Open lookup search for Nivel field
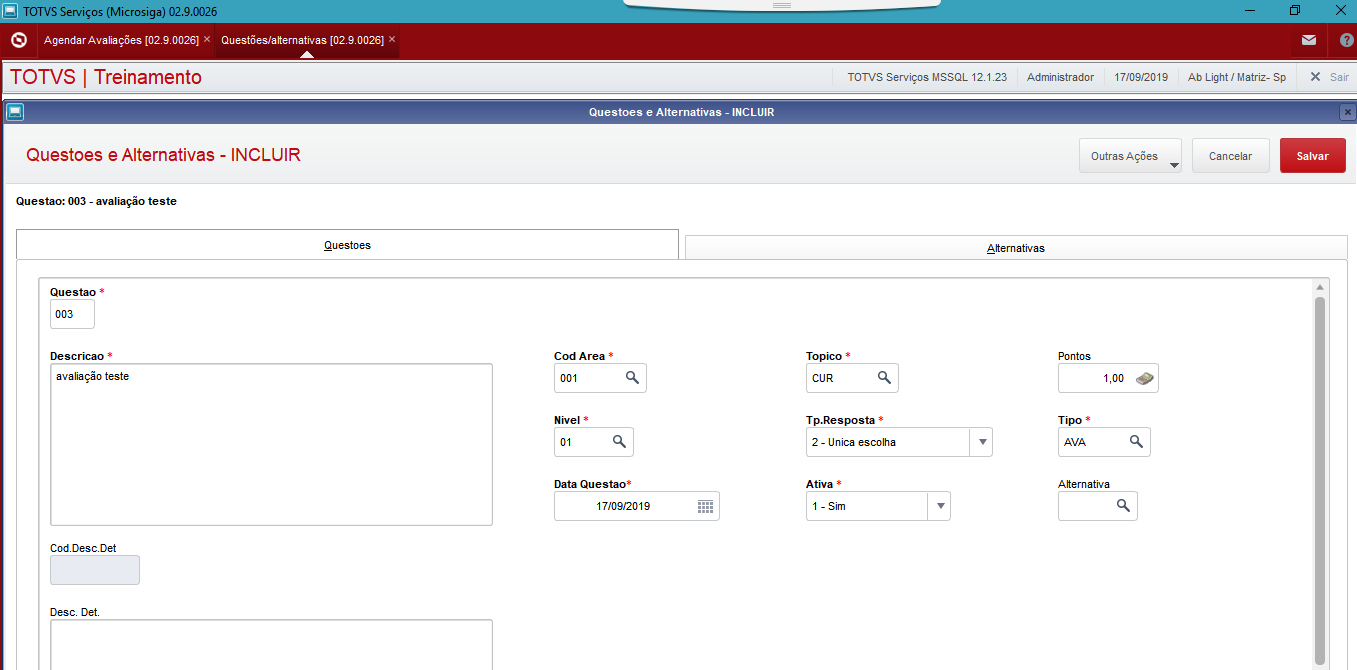1357x670 pixels. point(619,442)
